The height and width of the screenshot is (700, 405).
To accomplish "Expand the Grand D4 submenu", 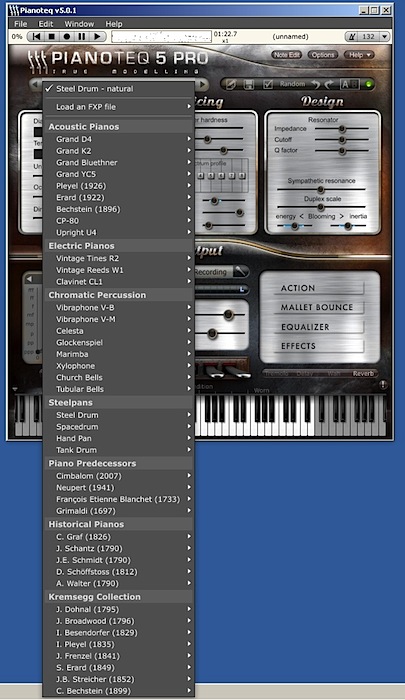I will tap(118, 139).
